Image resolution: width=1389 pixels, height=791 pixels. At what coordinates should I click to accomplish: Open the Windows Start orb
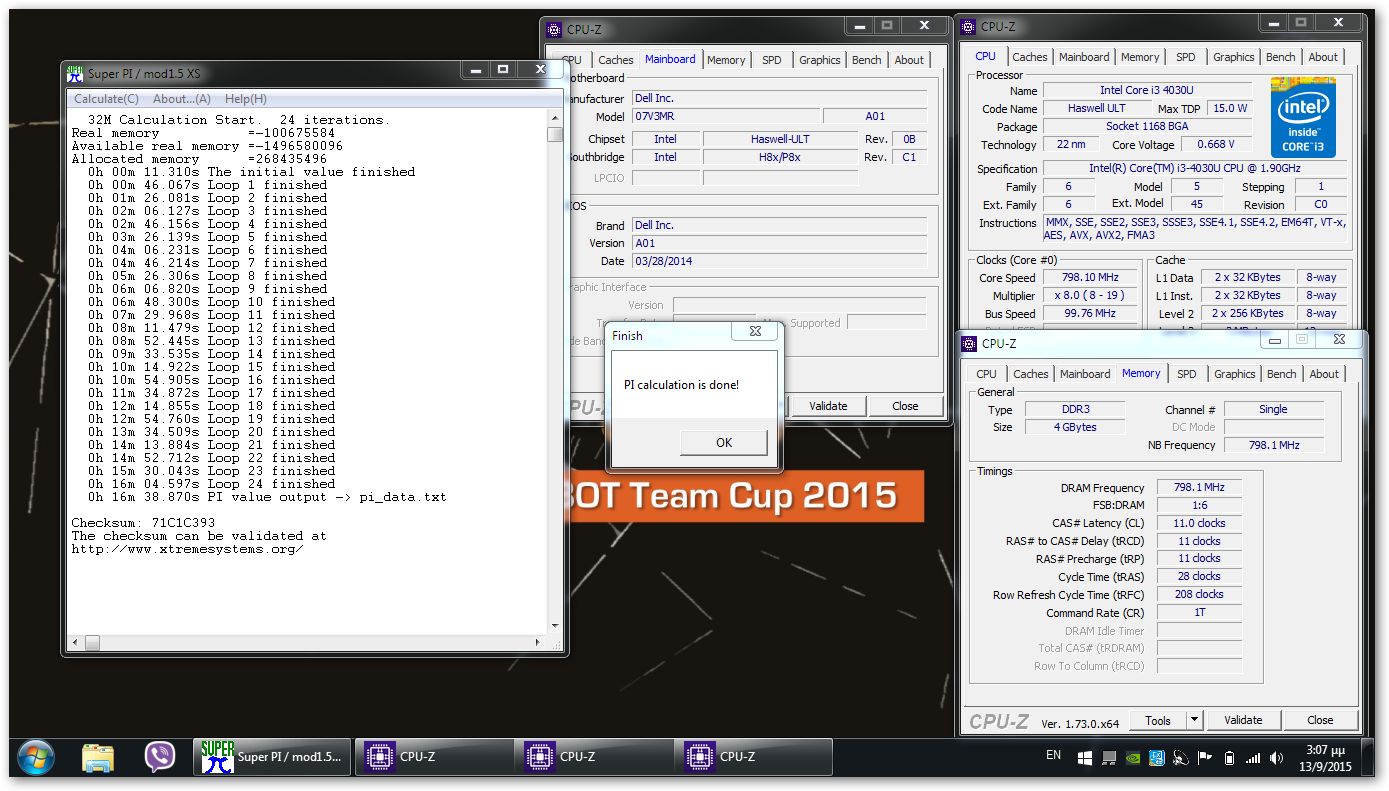[x=36, y=757]
